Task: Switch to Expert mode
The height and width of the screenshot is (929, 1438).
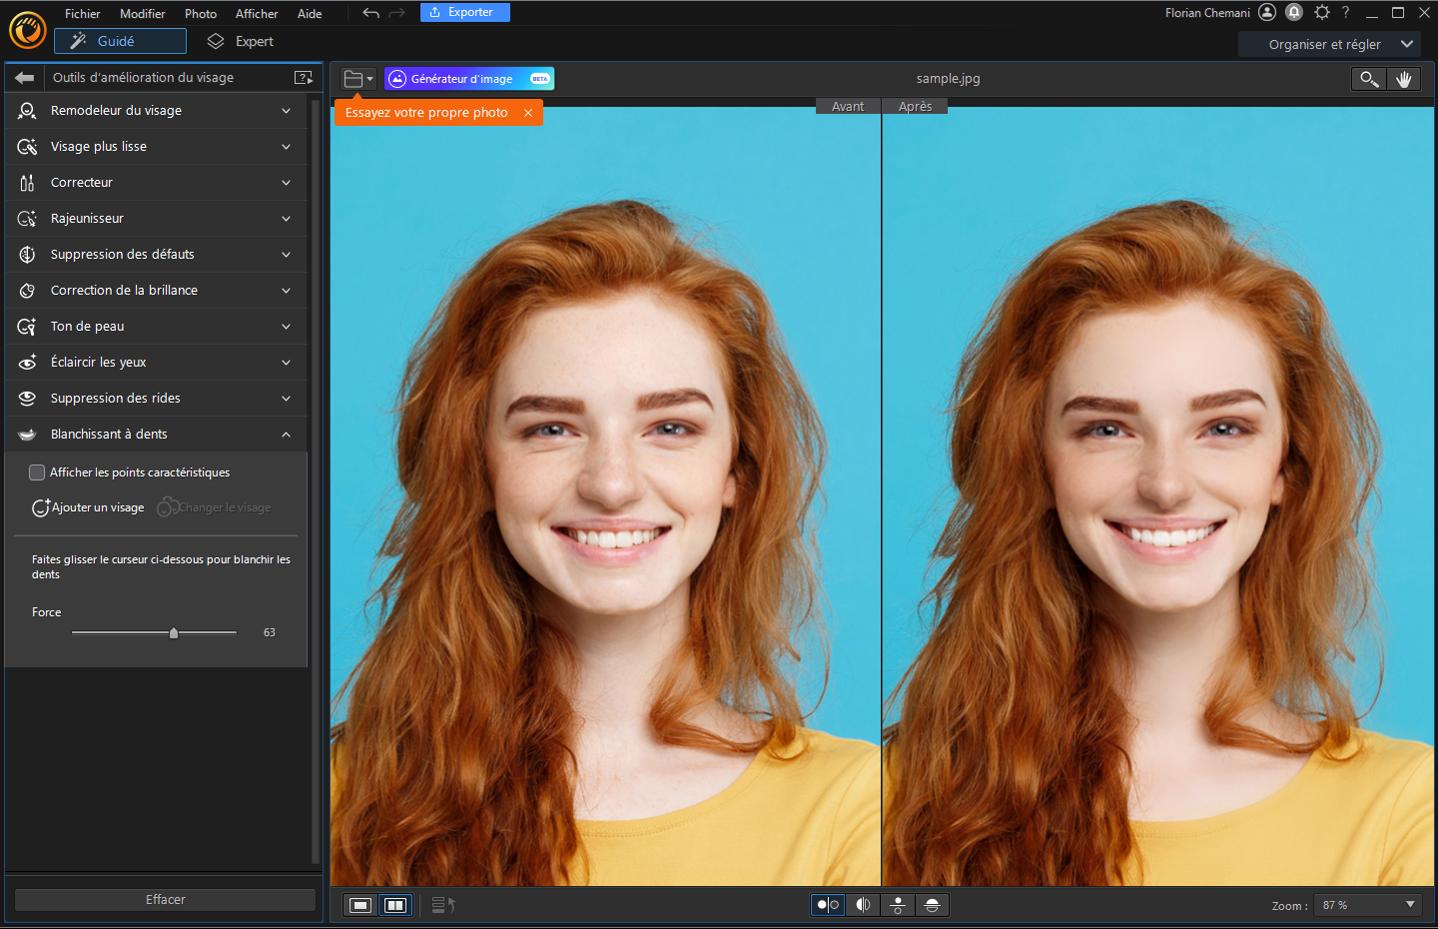Action: tap(240, 41)
